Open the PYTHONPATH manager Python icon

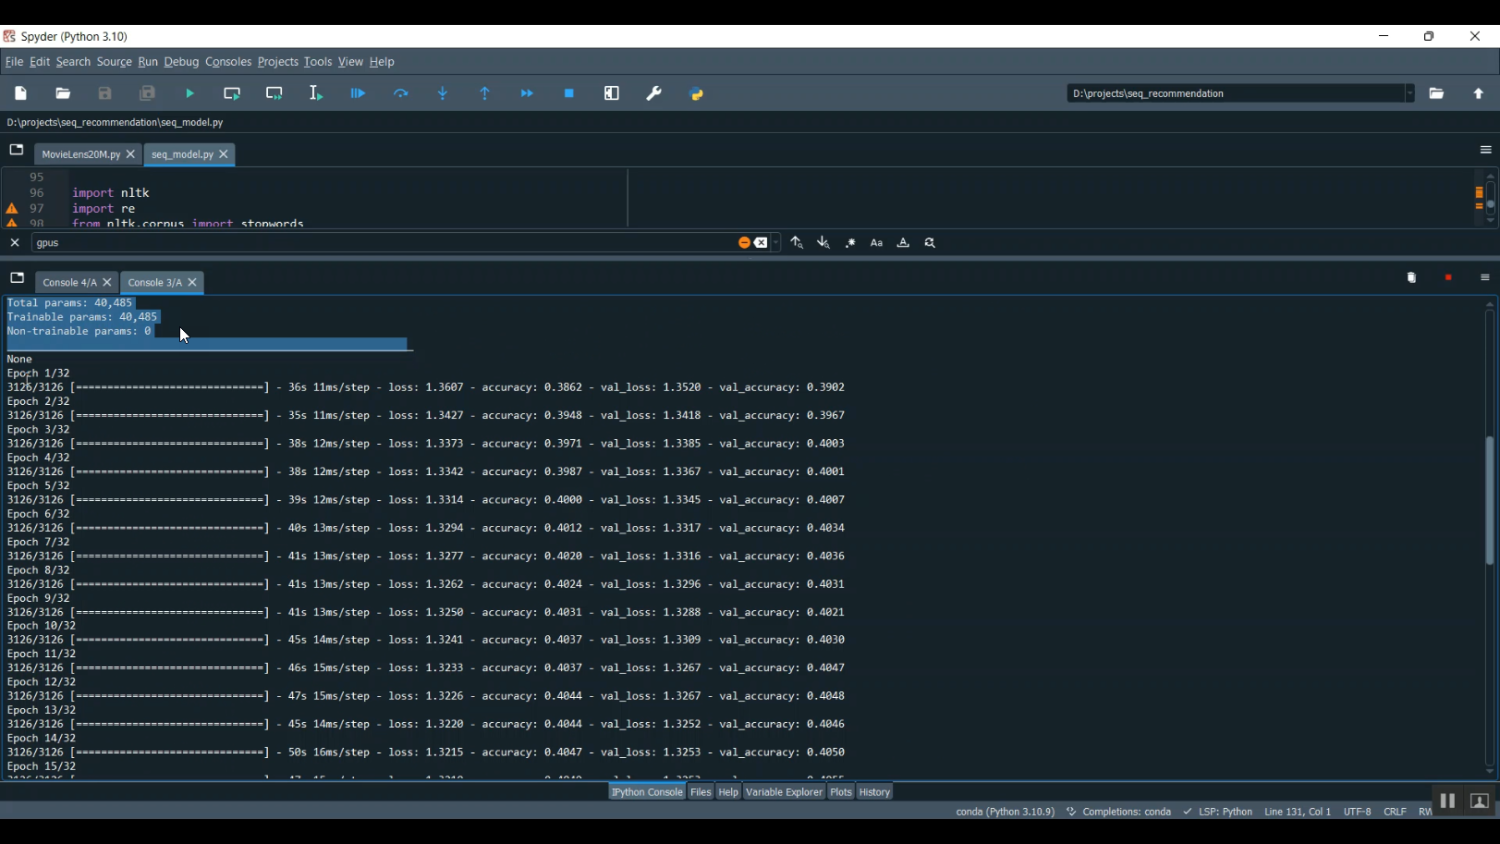pyautogui.click(x=697, y=94)
